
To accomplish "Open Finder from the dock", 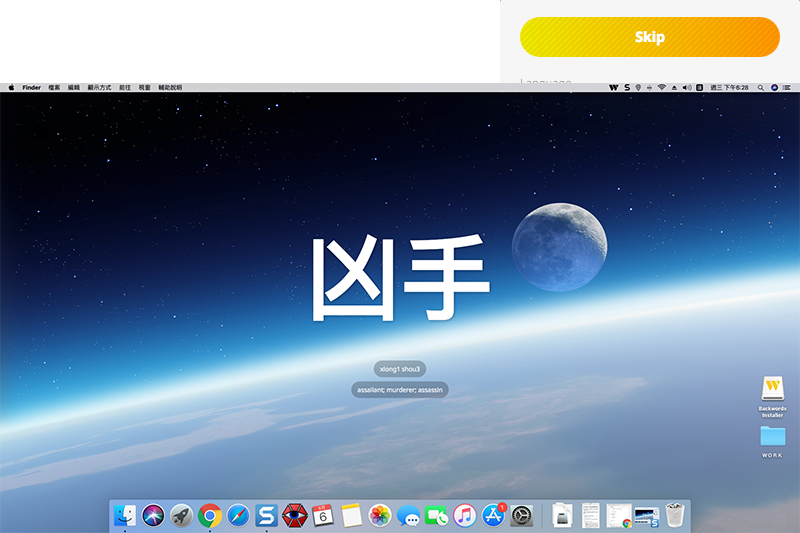I will tap(124, 516).
